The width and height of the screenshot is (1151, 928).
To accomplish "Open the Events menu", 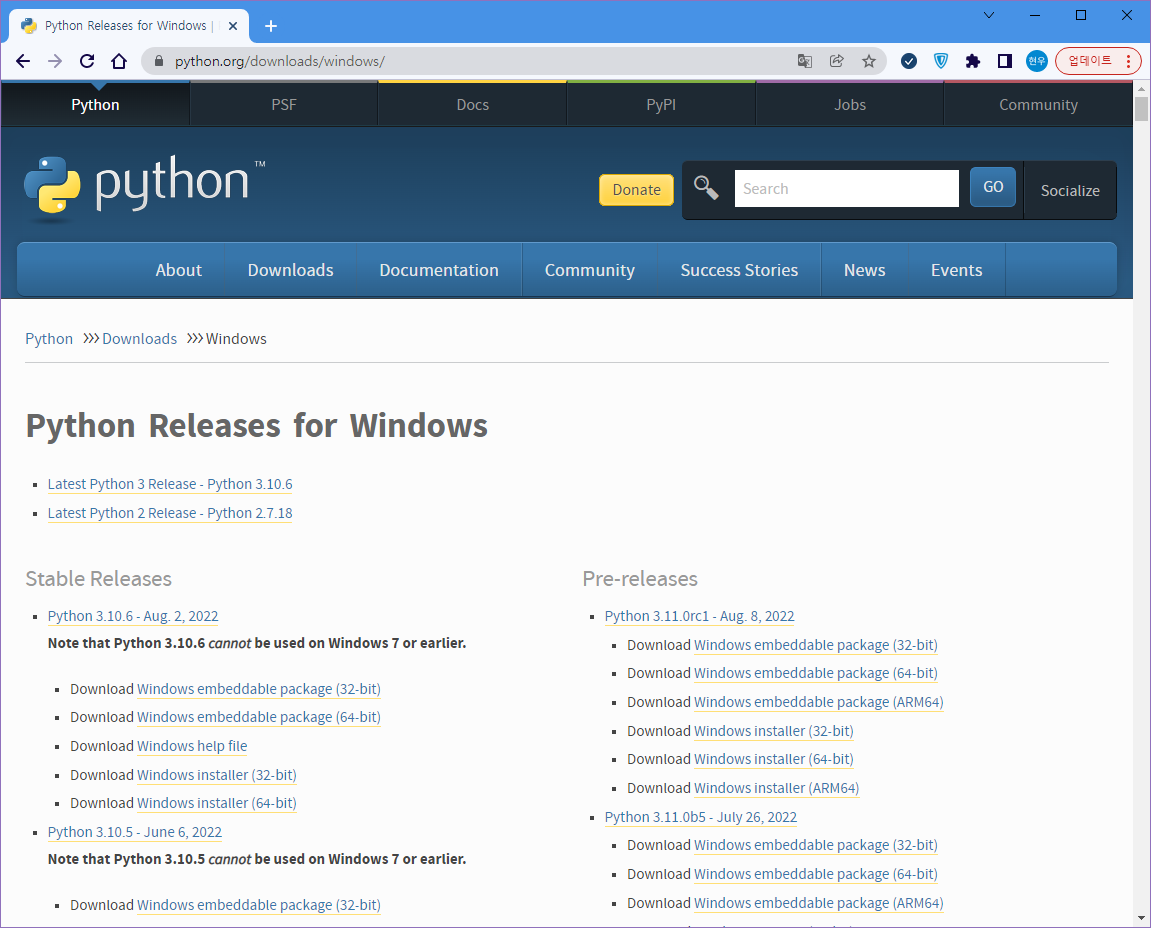I will [956, 270].
